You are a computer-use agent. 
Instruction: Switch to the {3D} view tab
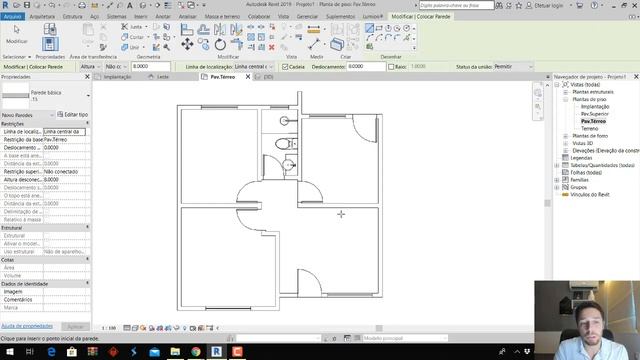(x=268, y=77)
